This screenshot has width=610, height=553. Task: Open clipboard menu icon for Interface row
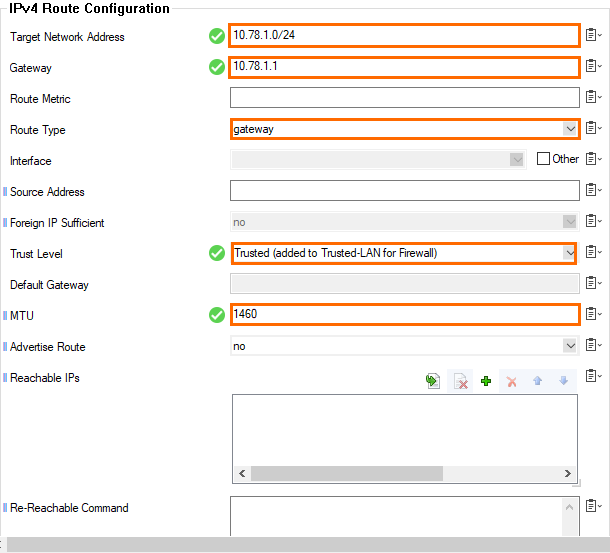(x=593, y=159)
